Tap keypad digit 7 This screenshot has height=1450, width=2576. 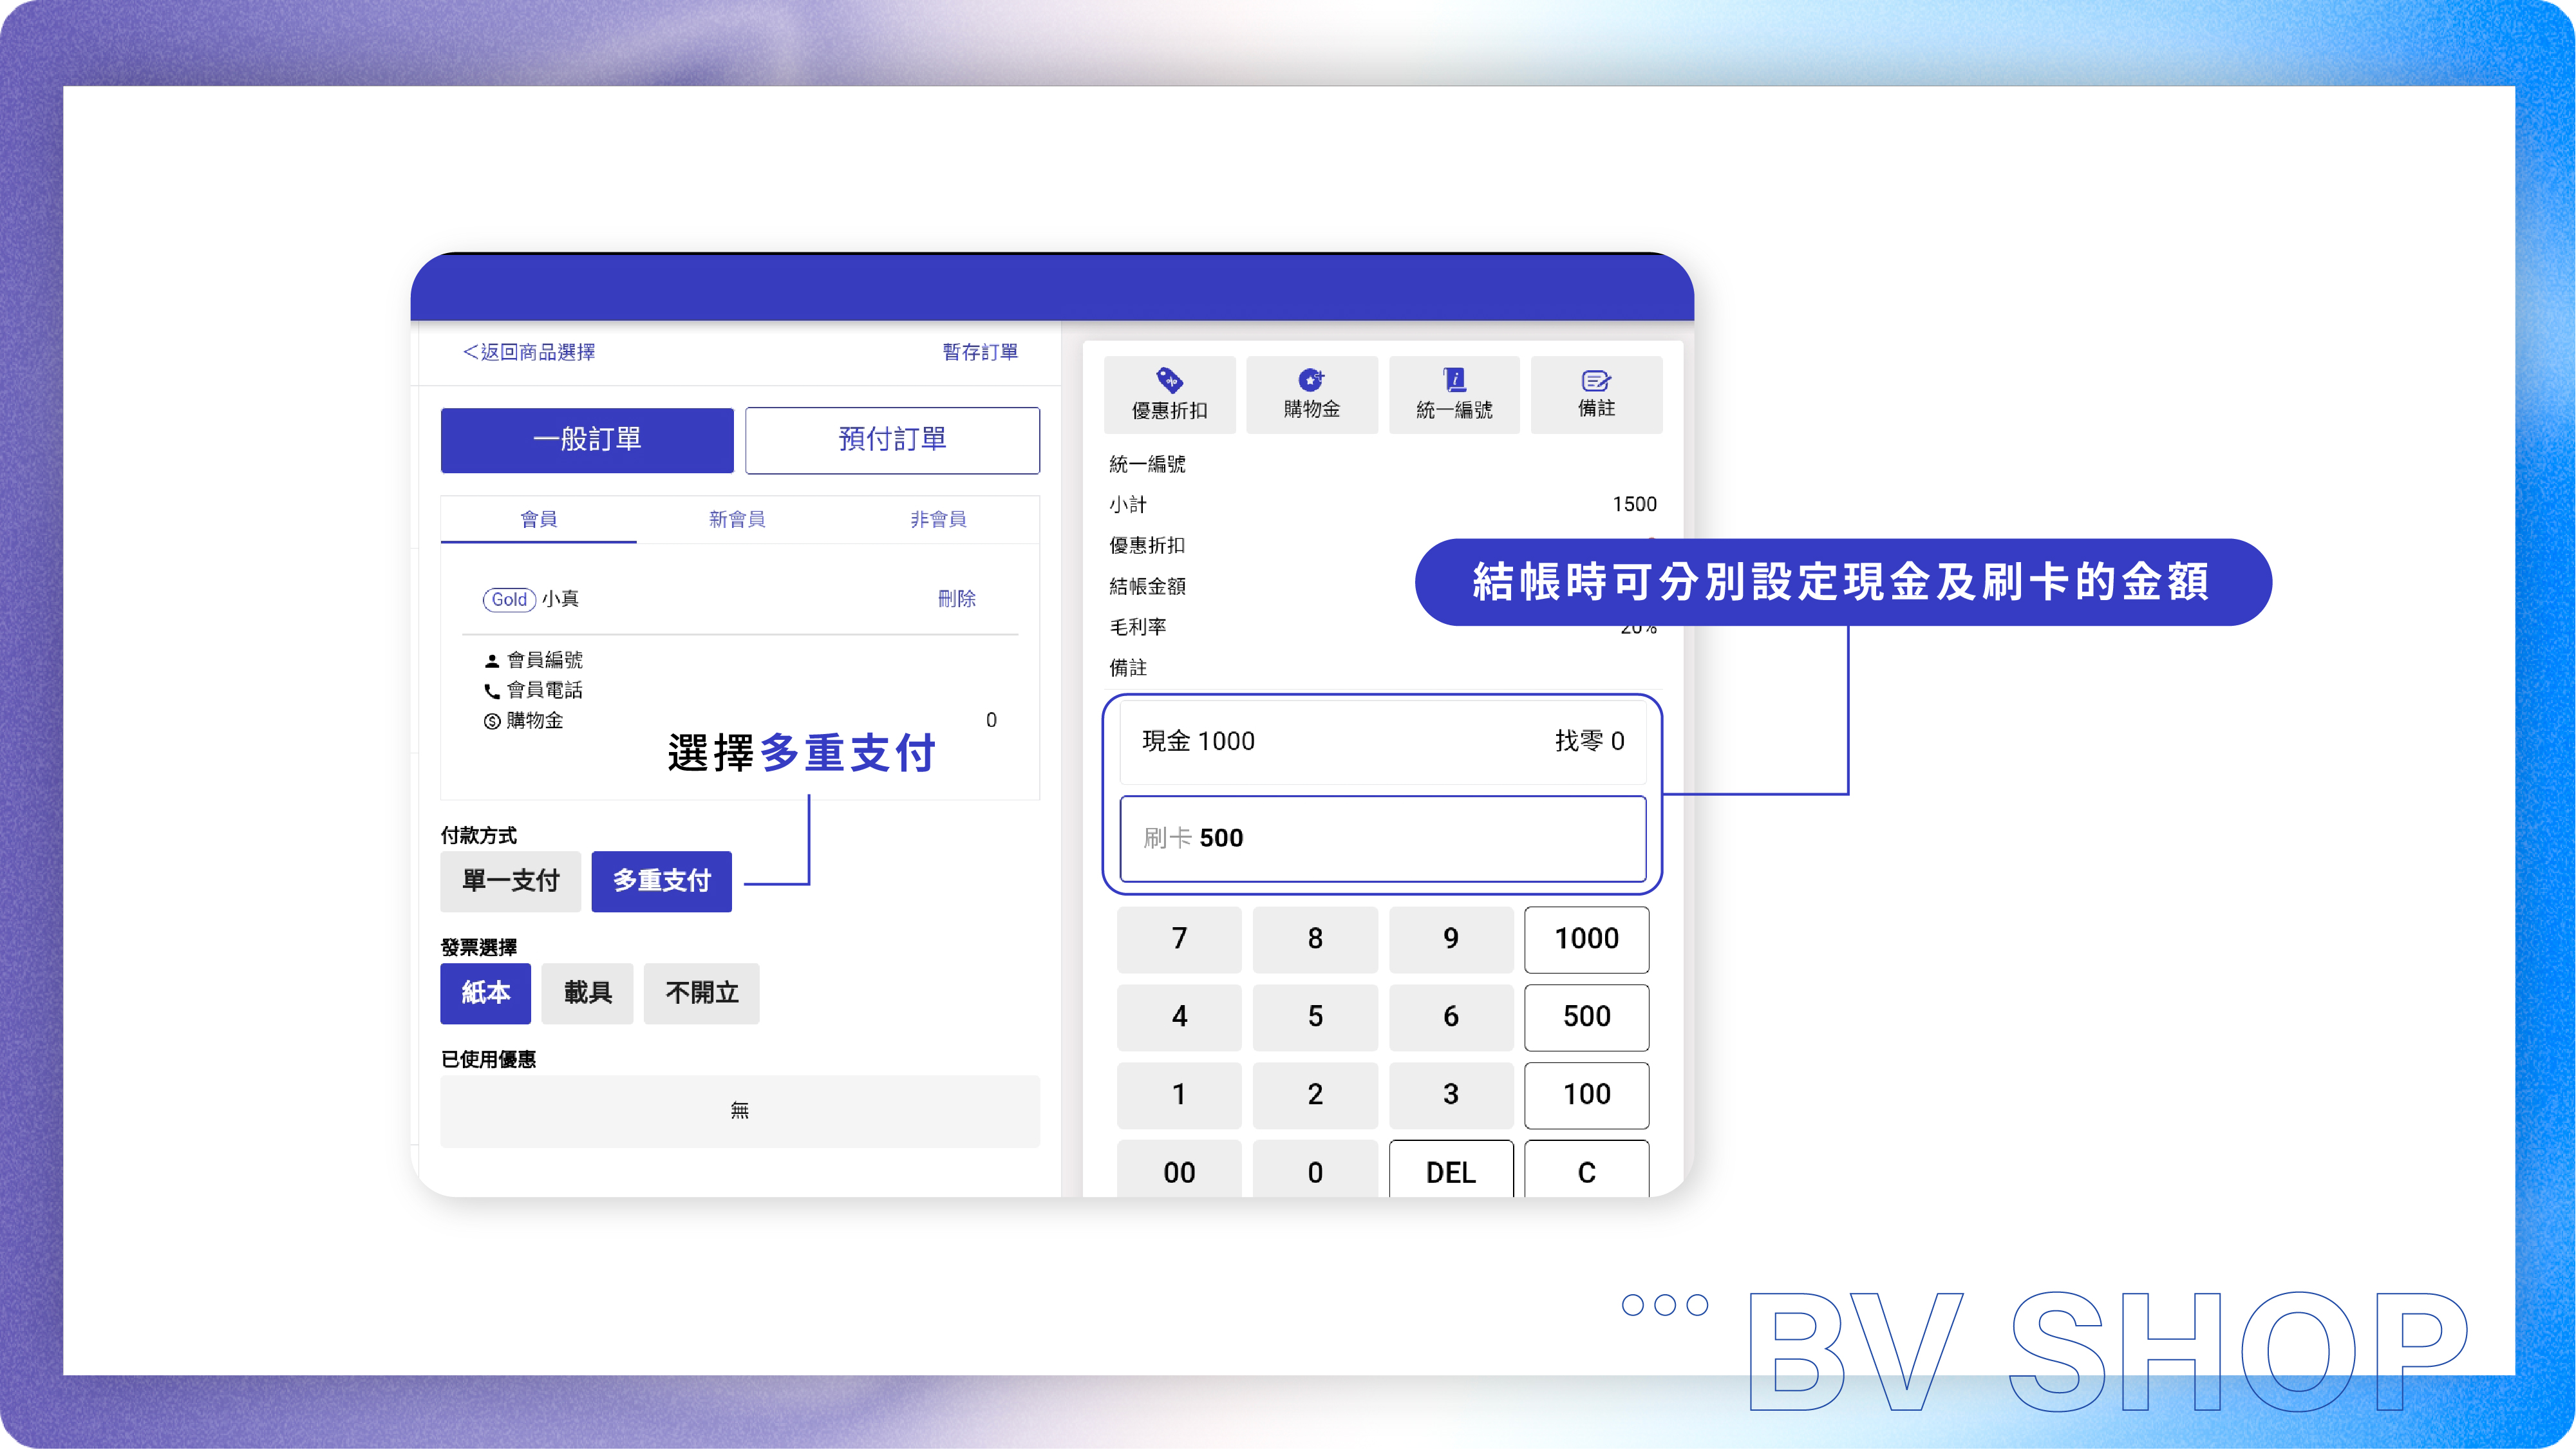point(1179,940)
